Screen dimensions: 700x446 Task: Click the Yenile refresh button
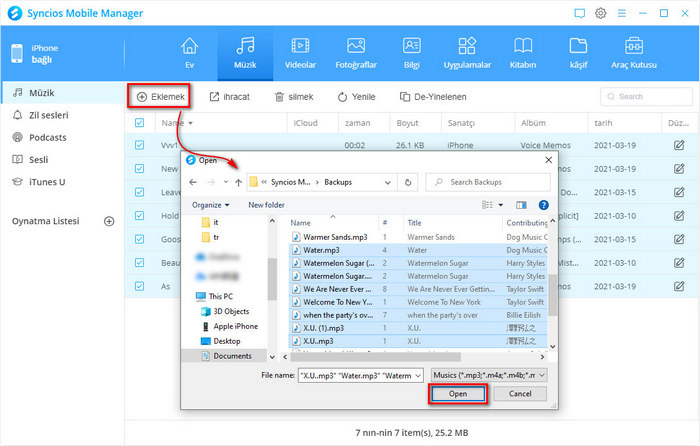pos(356,96)
